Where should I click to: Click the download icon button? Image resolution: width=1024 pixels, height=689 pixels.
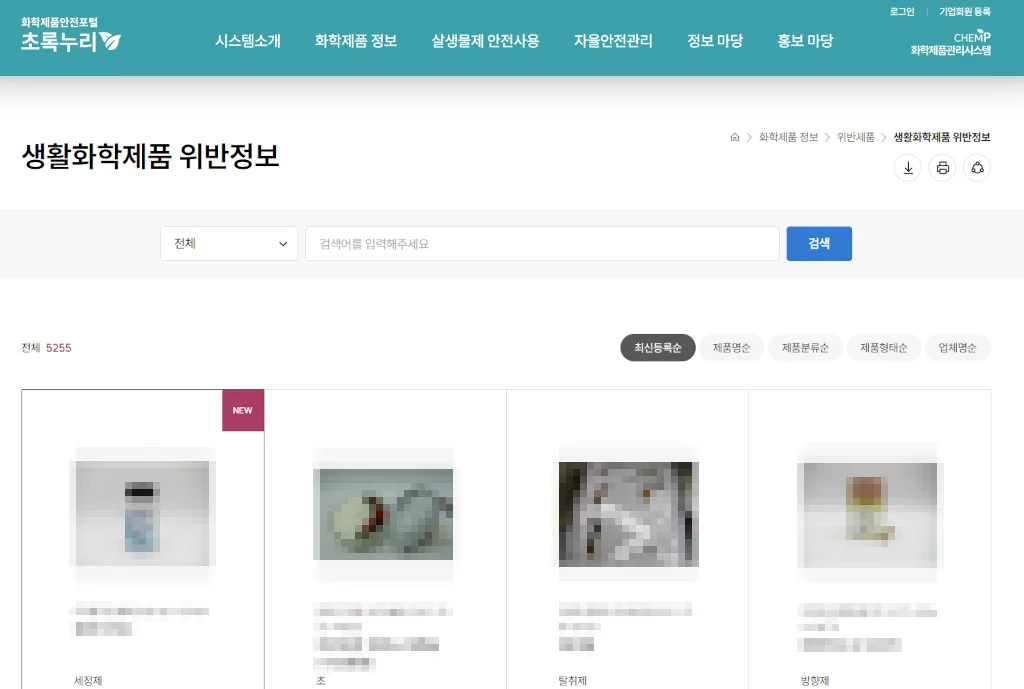pos(908,168)
